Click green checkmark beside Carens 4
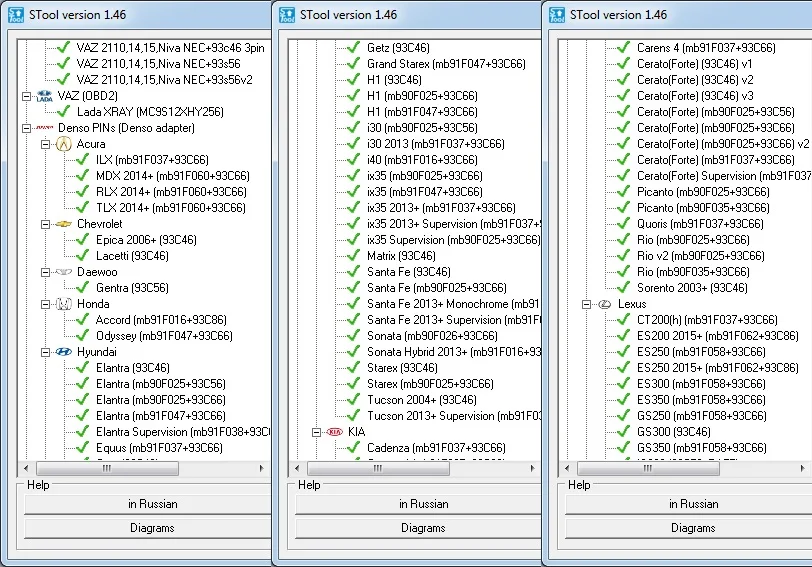The width and height of the screenshot is (812, 567). coord(624,48)
